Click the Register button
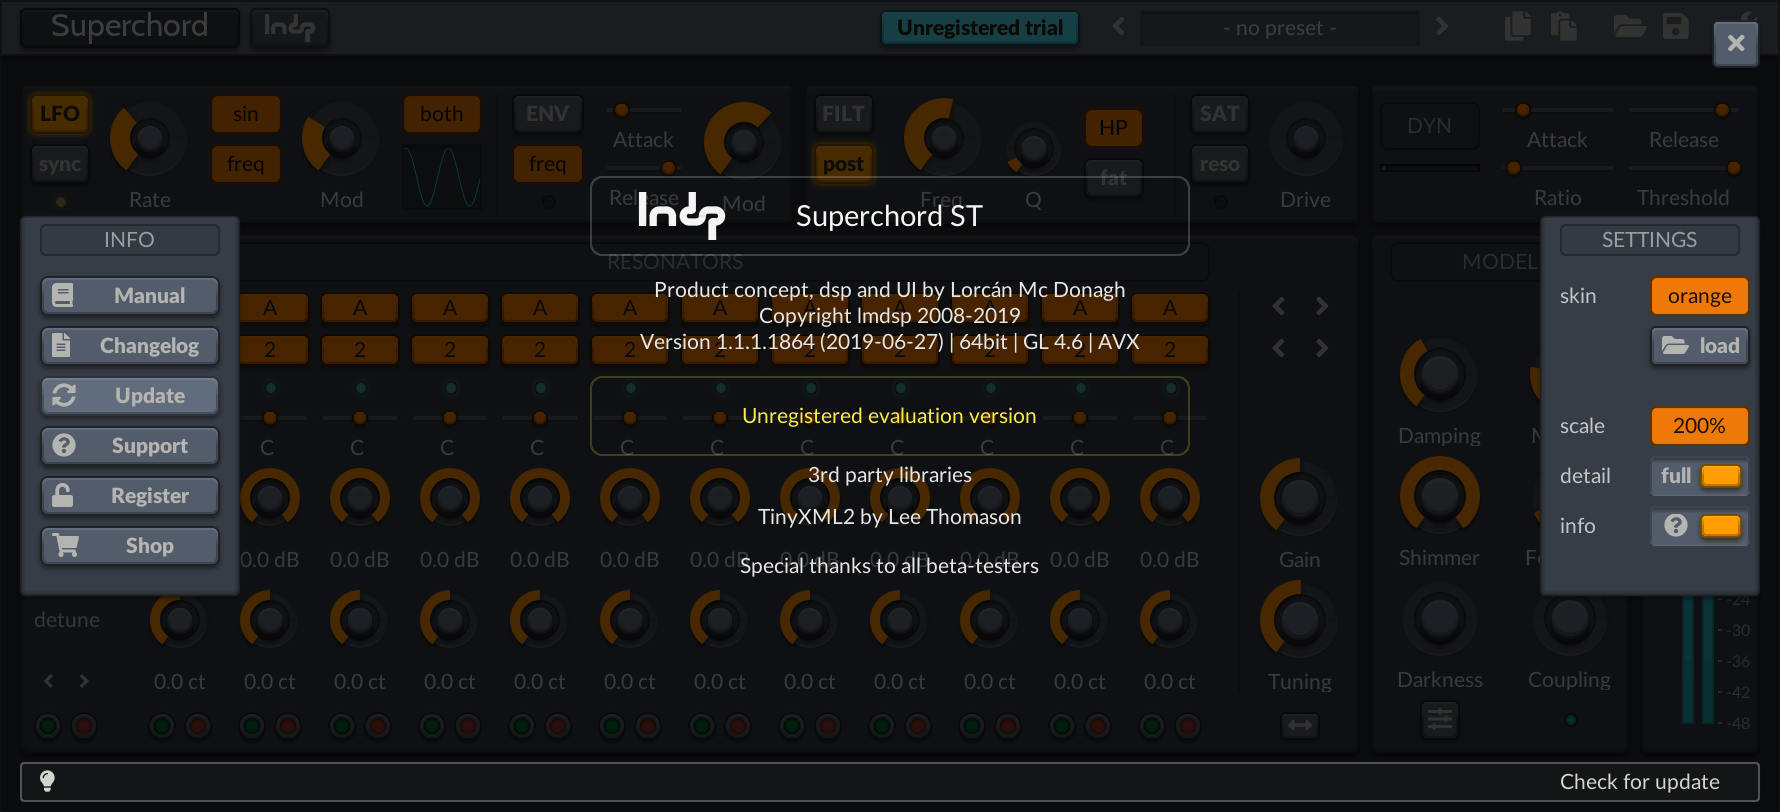The image size is (1780, 812). (130, 496)
